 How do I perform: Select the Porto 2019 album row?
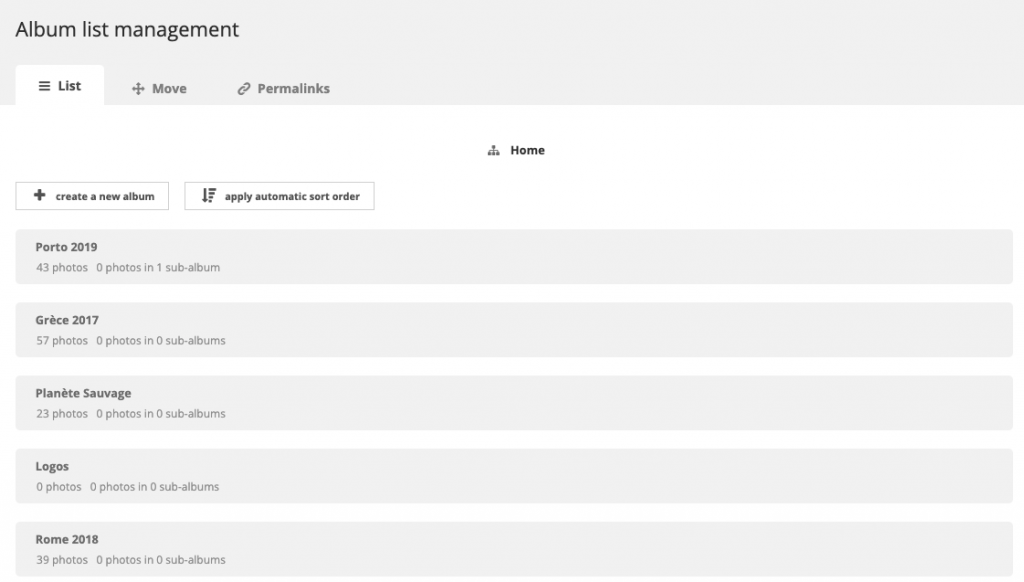(x=512, y=256)
